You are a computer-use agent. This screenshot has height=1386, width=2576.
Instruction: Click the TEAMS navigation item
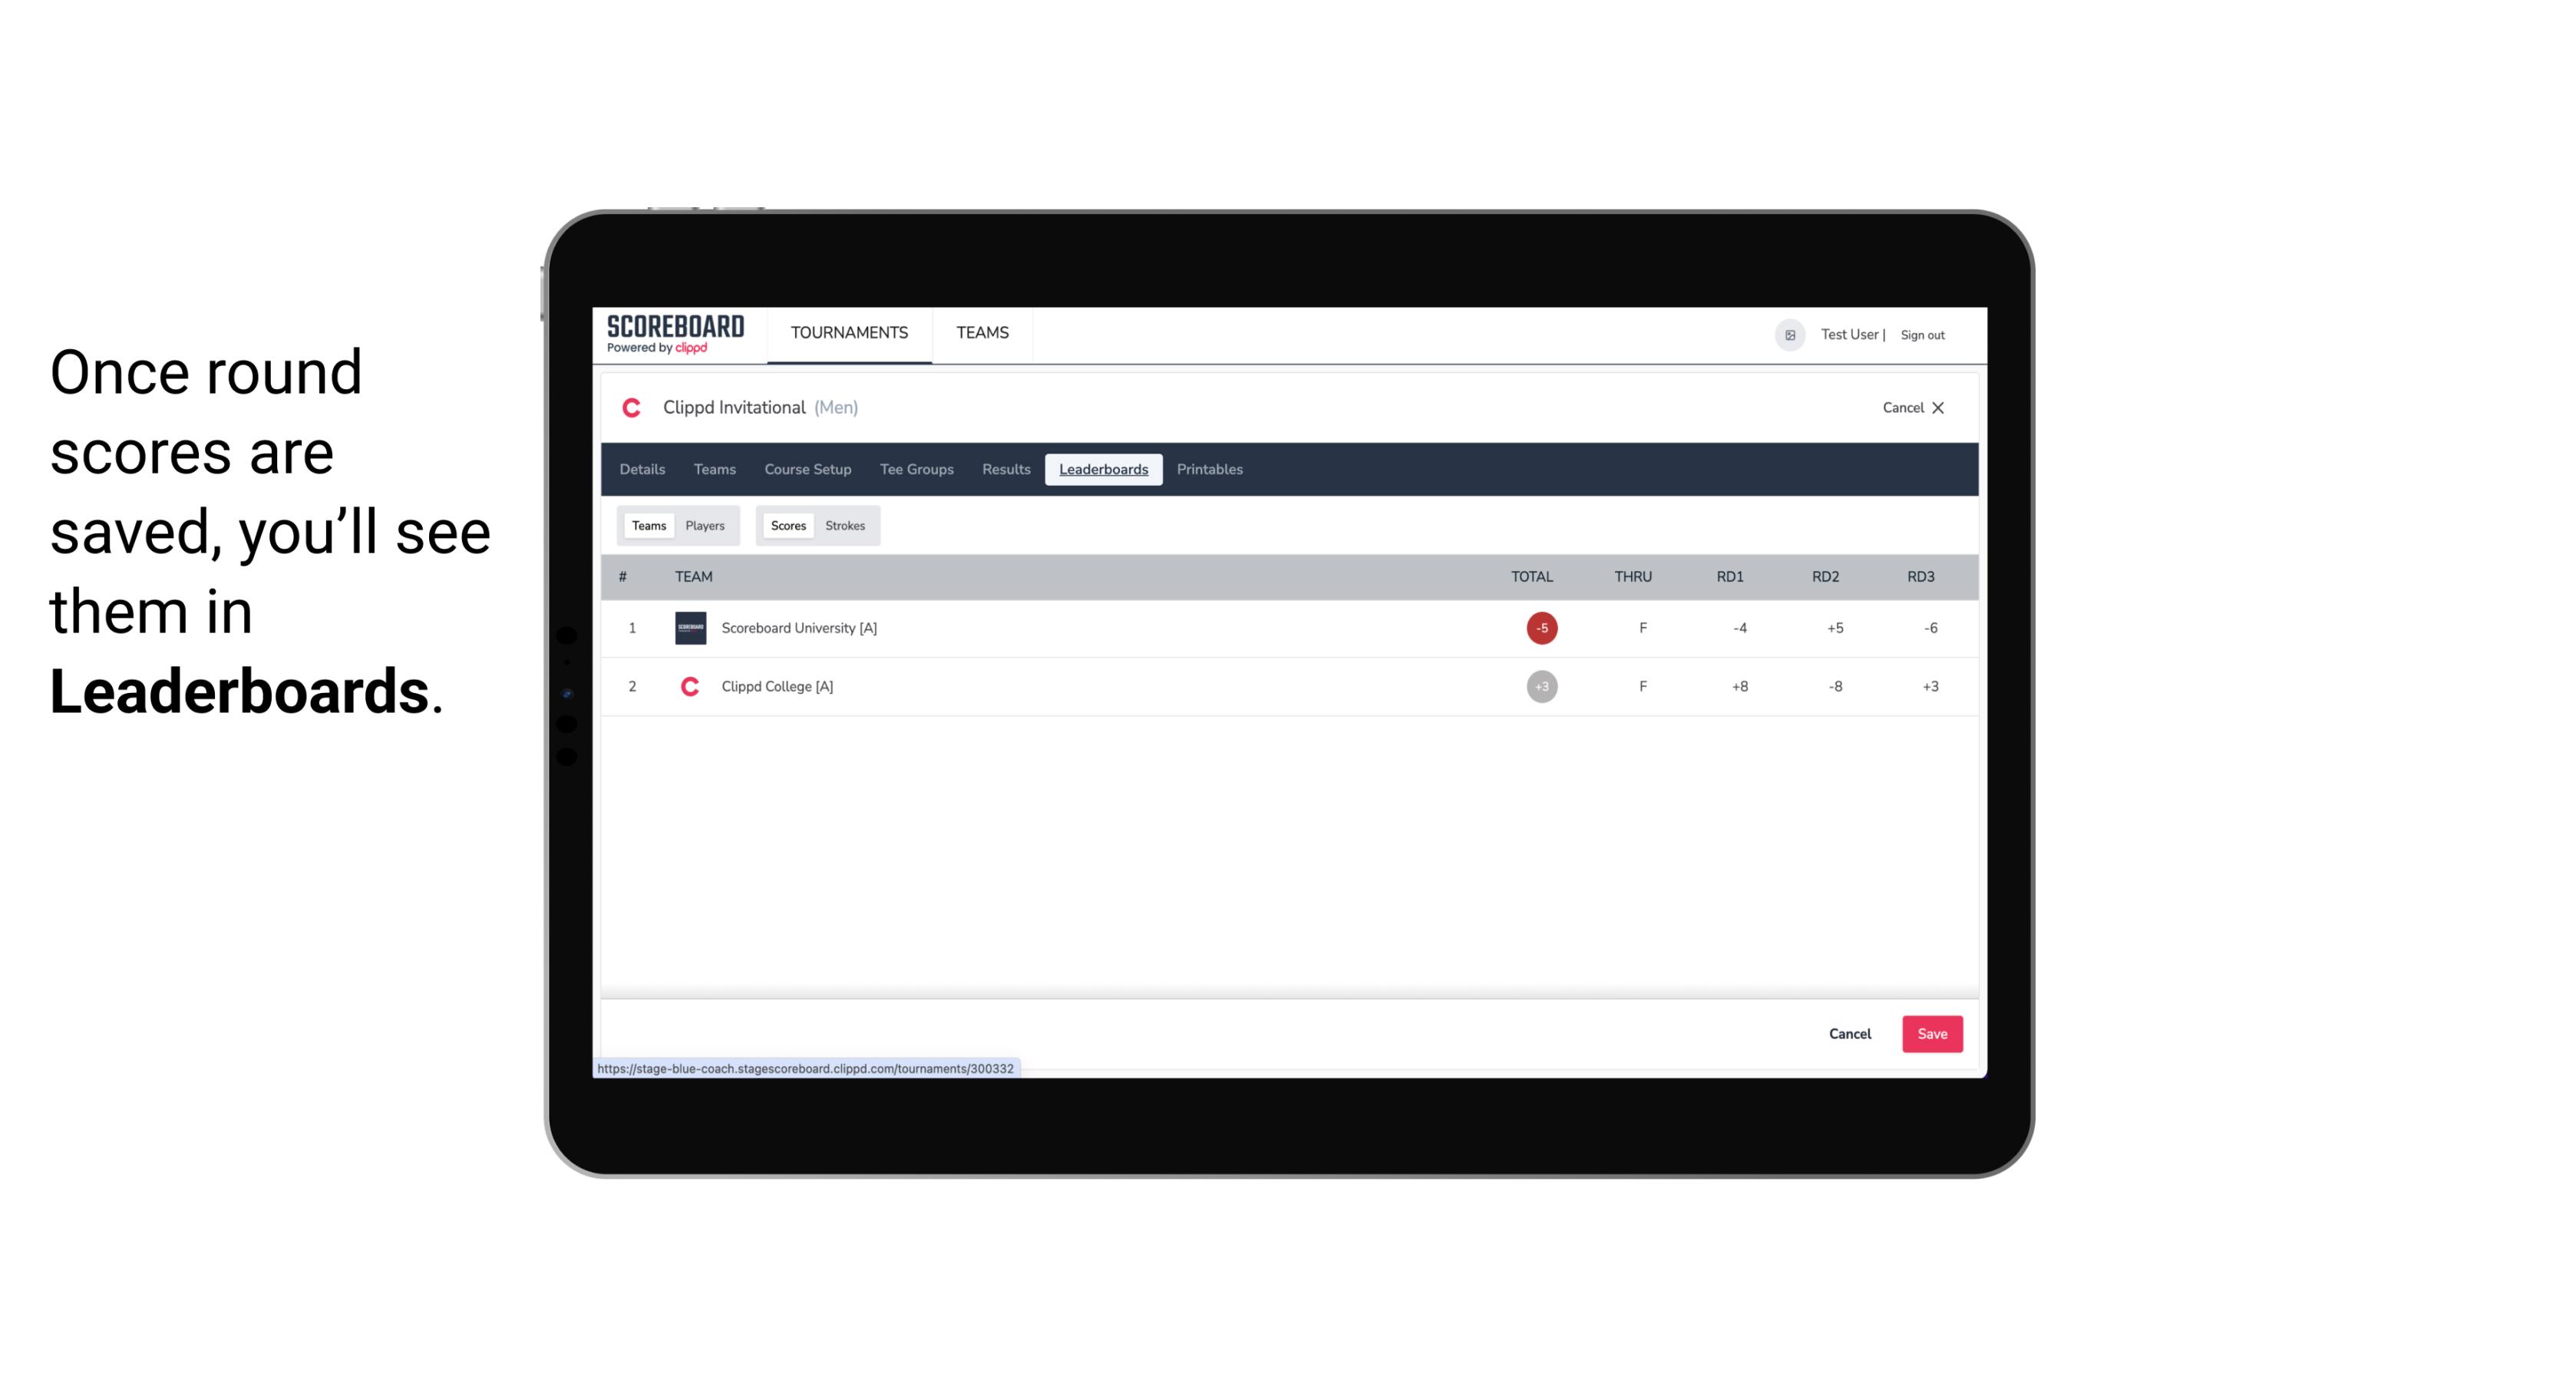983,333
